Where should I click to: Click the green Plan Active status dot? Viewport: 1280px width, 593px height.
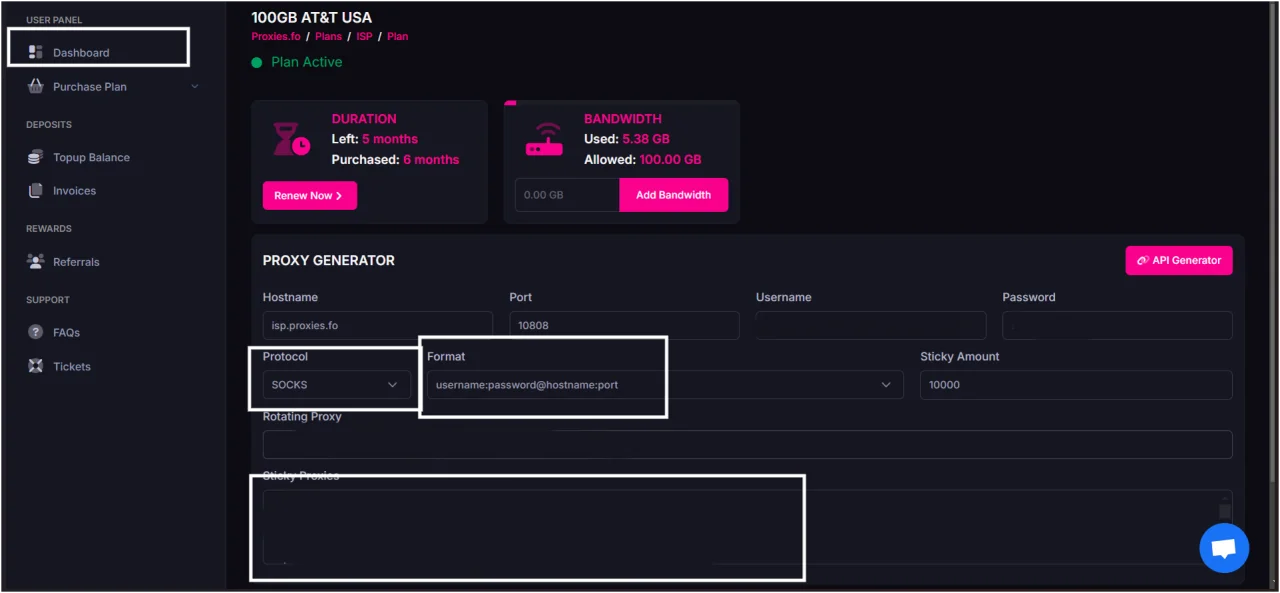coord(257,62)
